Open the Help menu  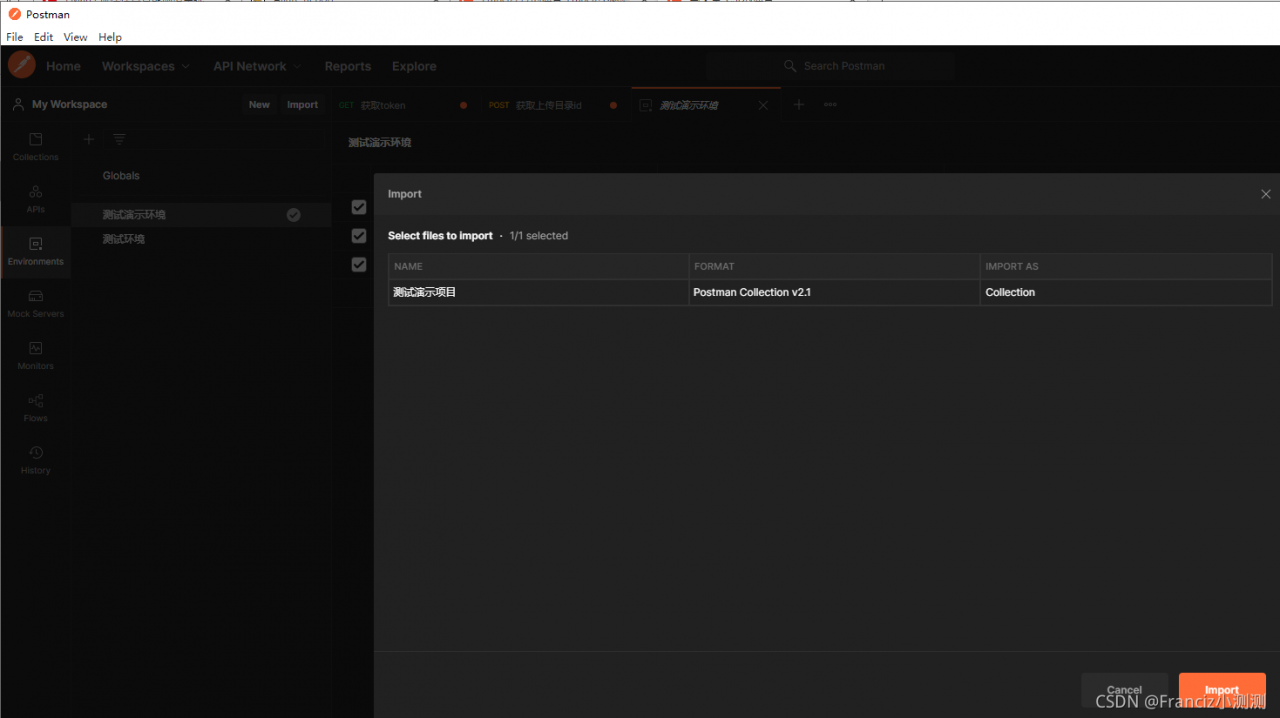[x=110, y=37]
